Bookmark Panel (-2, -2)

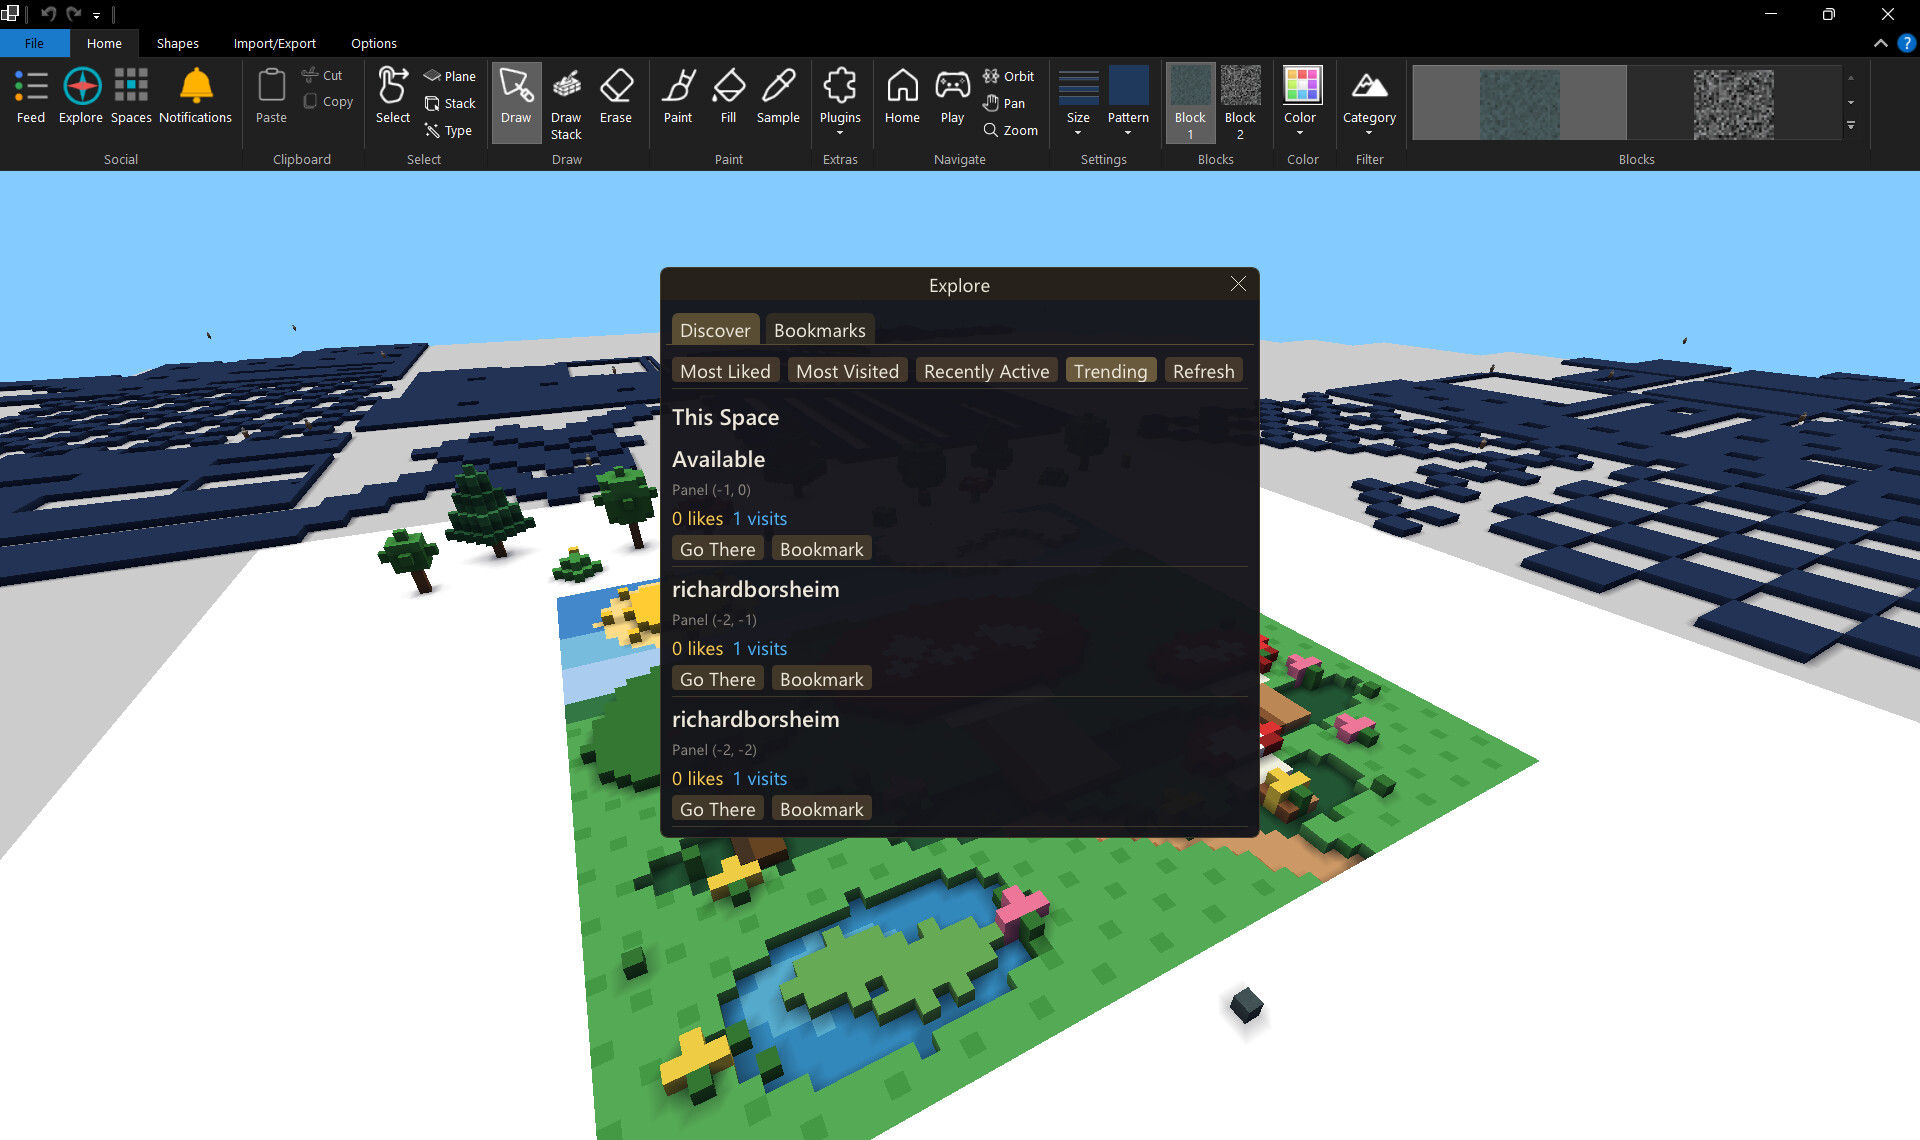point(821,809)
